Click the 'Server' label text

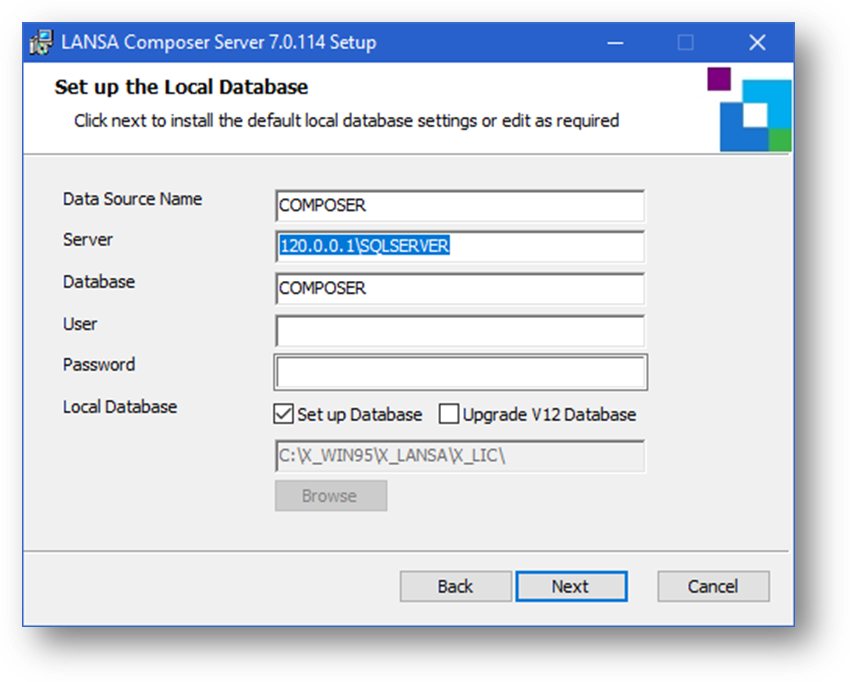[88, 240]
